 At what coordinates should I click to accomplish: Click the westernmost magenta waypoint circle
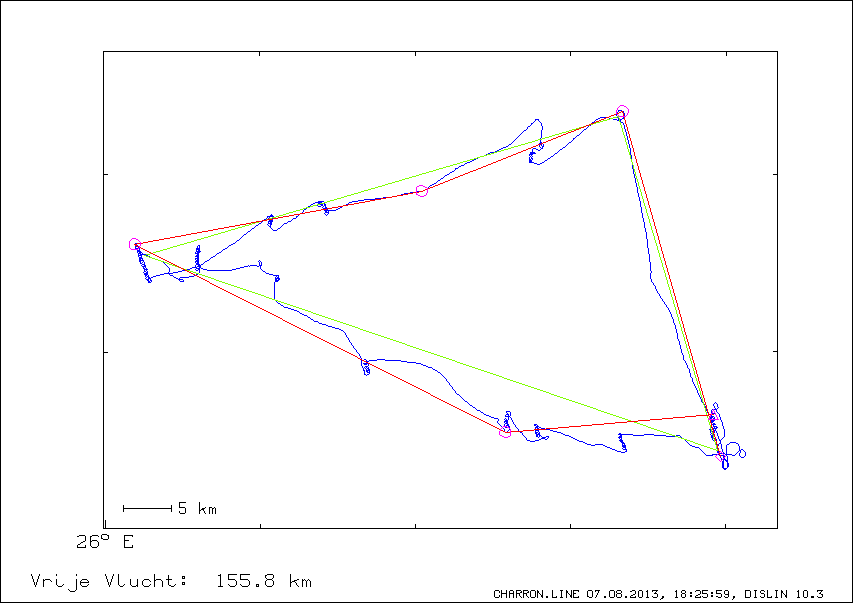[x=135, y=244]
